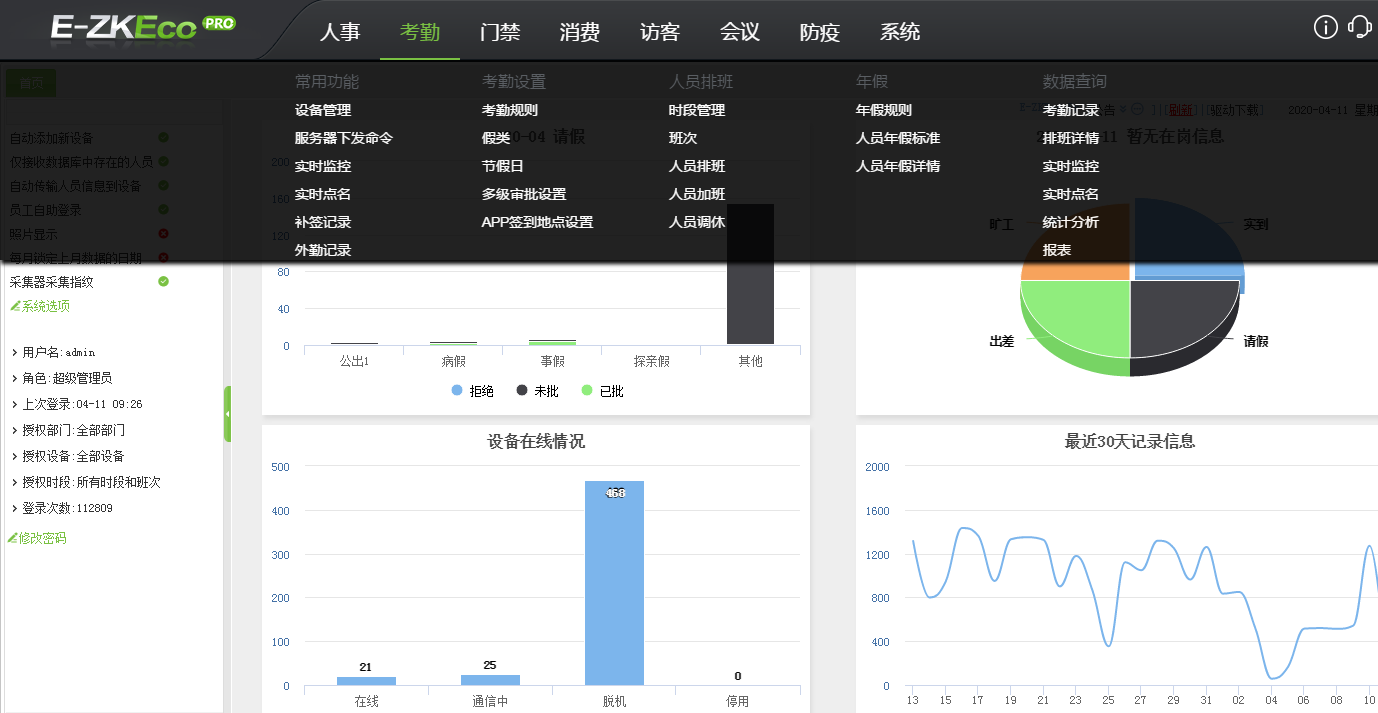Expand the 用户名:admin row
1378x713 pixels.
point(54,352)
